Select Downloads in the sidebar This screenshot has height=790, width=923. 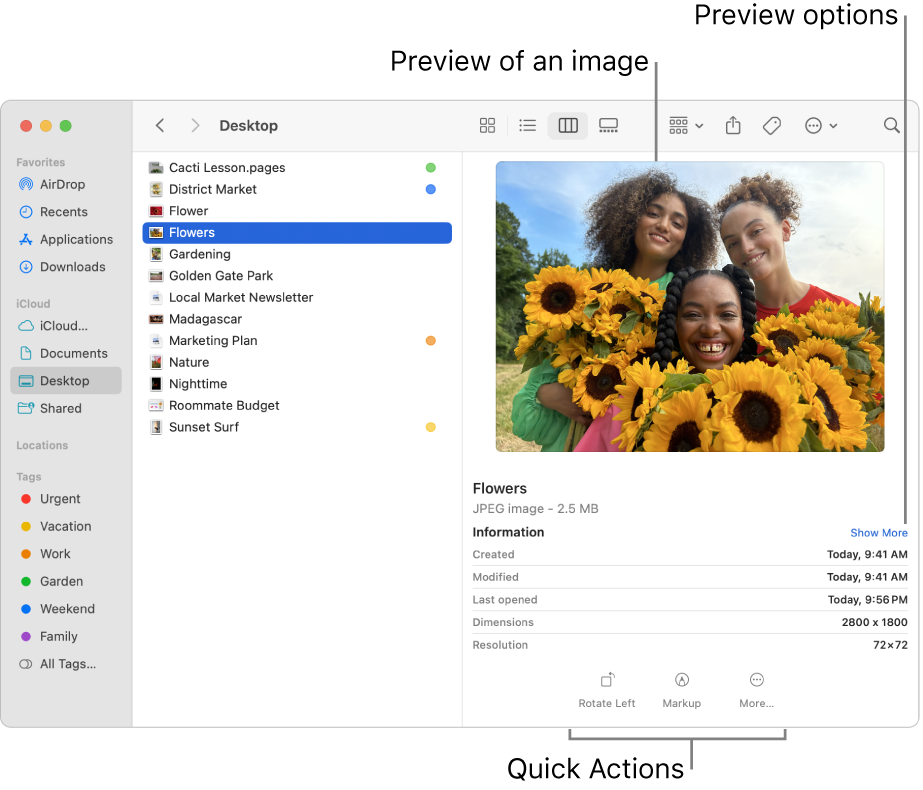coord(72,267)
